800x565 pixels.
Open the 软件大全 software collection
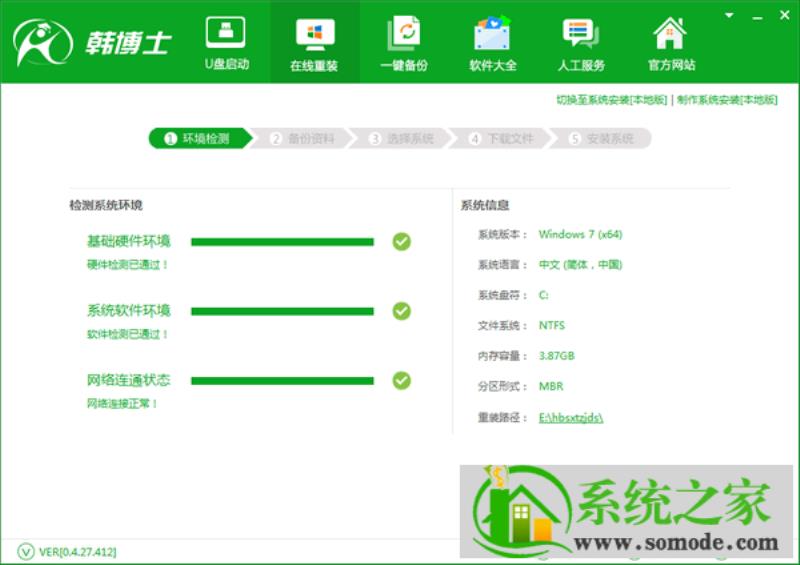[x=492, y=43]
